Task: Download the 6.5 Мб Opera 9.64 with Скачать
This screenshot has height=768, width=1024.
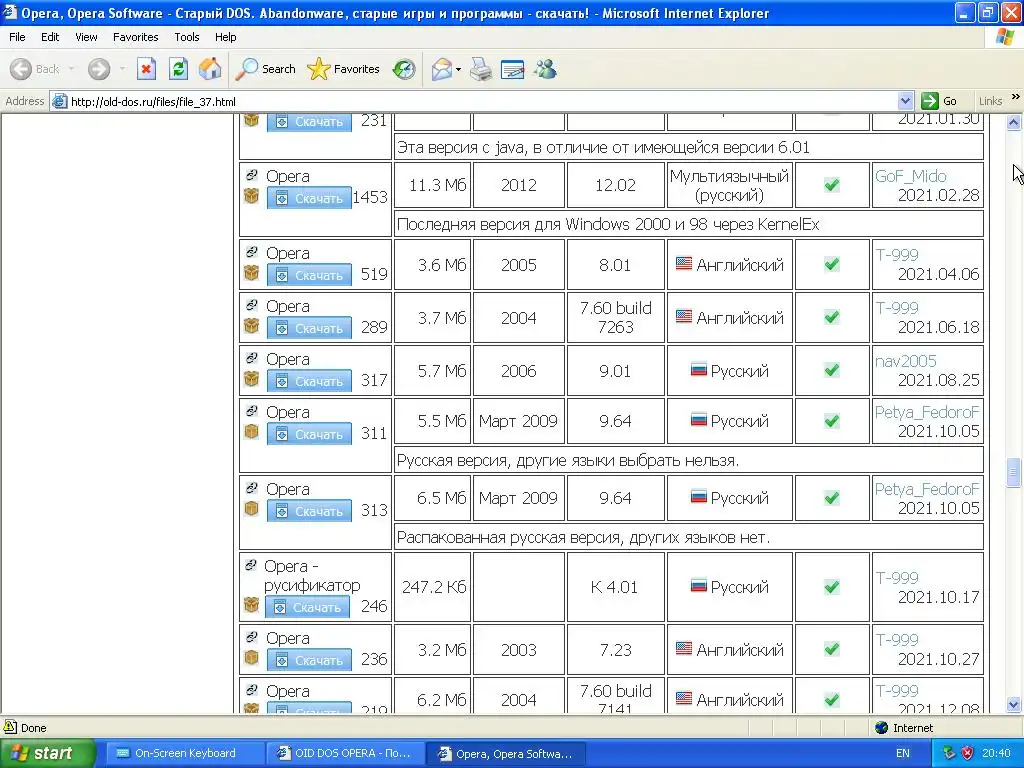Action: [x=309, y=511]
